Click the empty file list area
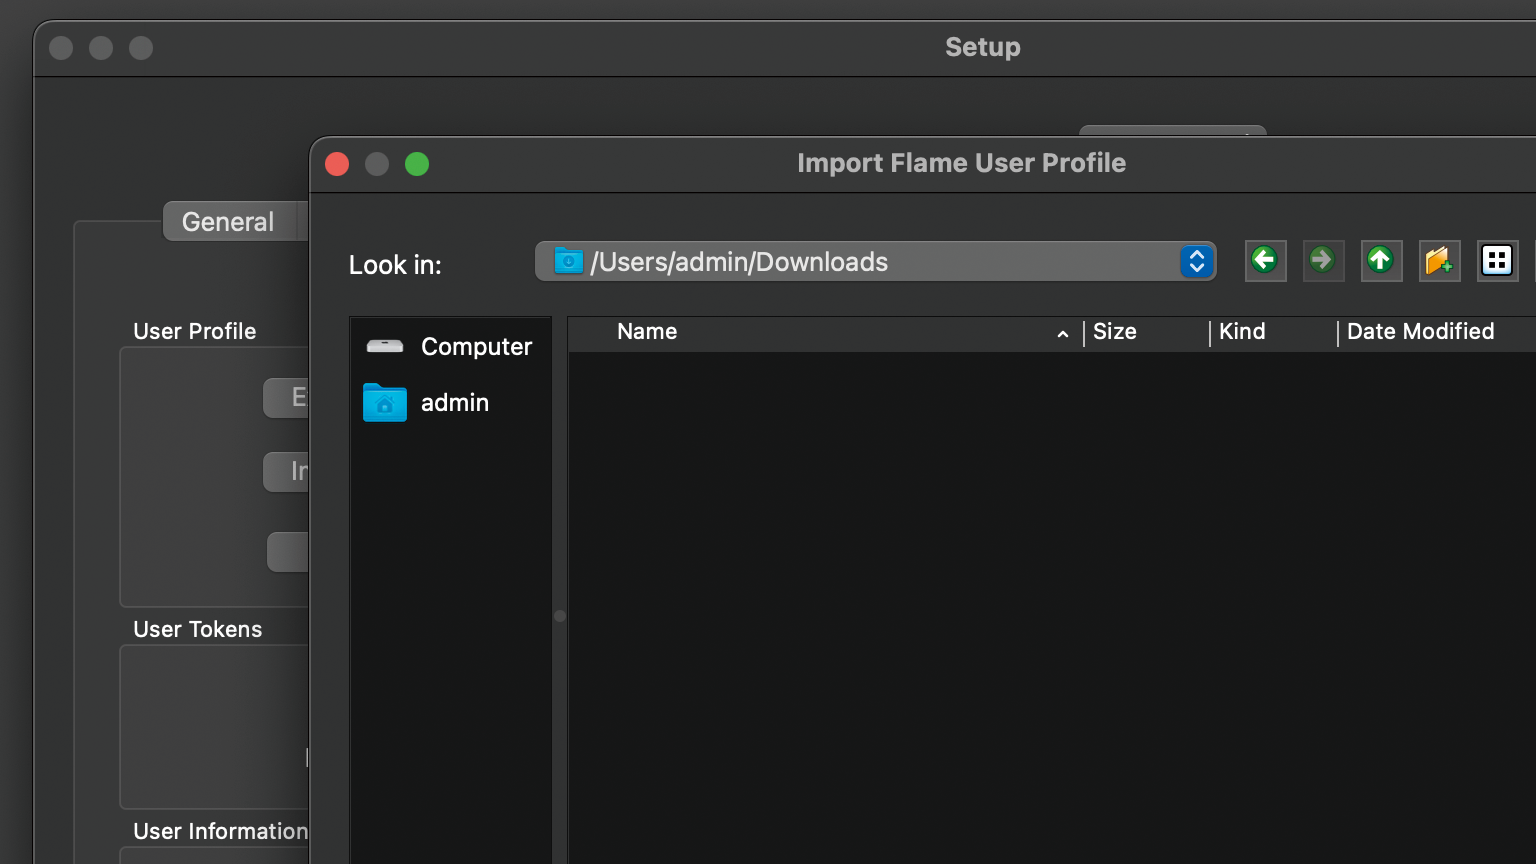Image resolution: width=1536 pixels, height=864 pixels. coord(1050,600)
